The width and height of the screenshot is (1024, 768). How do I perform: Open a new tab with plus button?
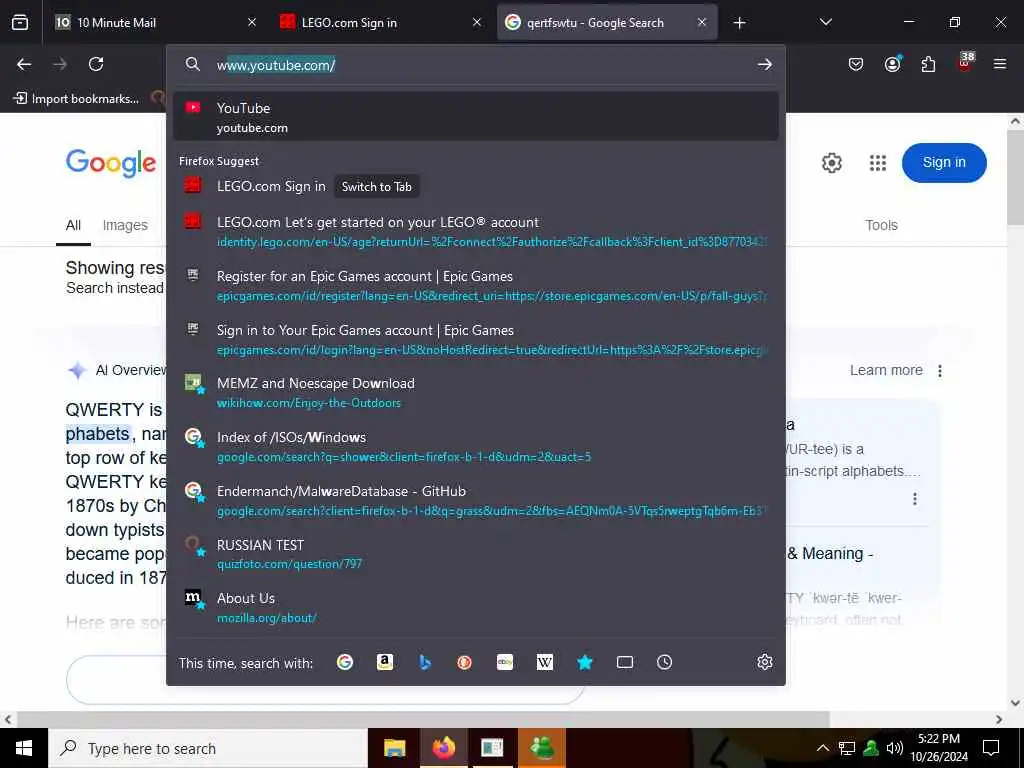(x=739, y=23)
